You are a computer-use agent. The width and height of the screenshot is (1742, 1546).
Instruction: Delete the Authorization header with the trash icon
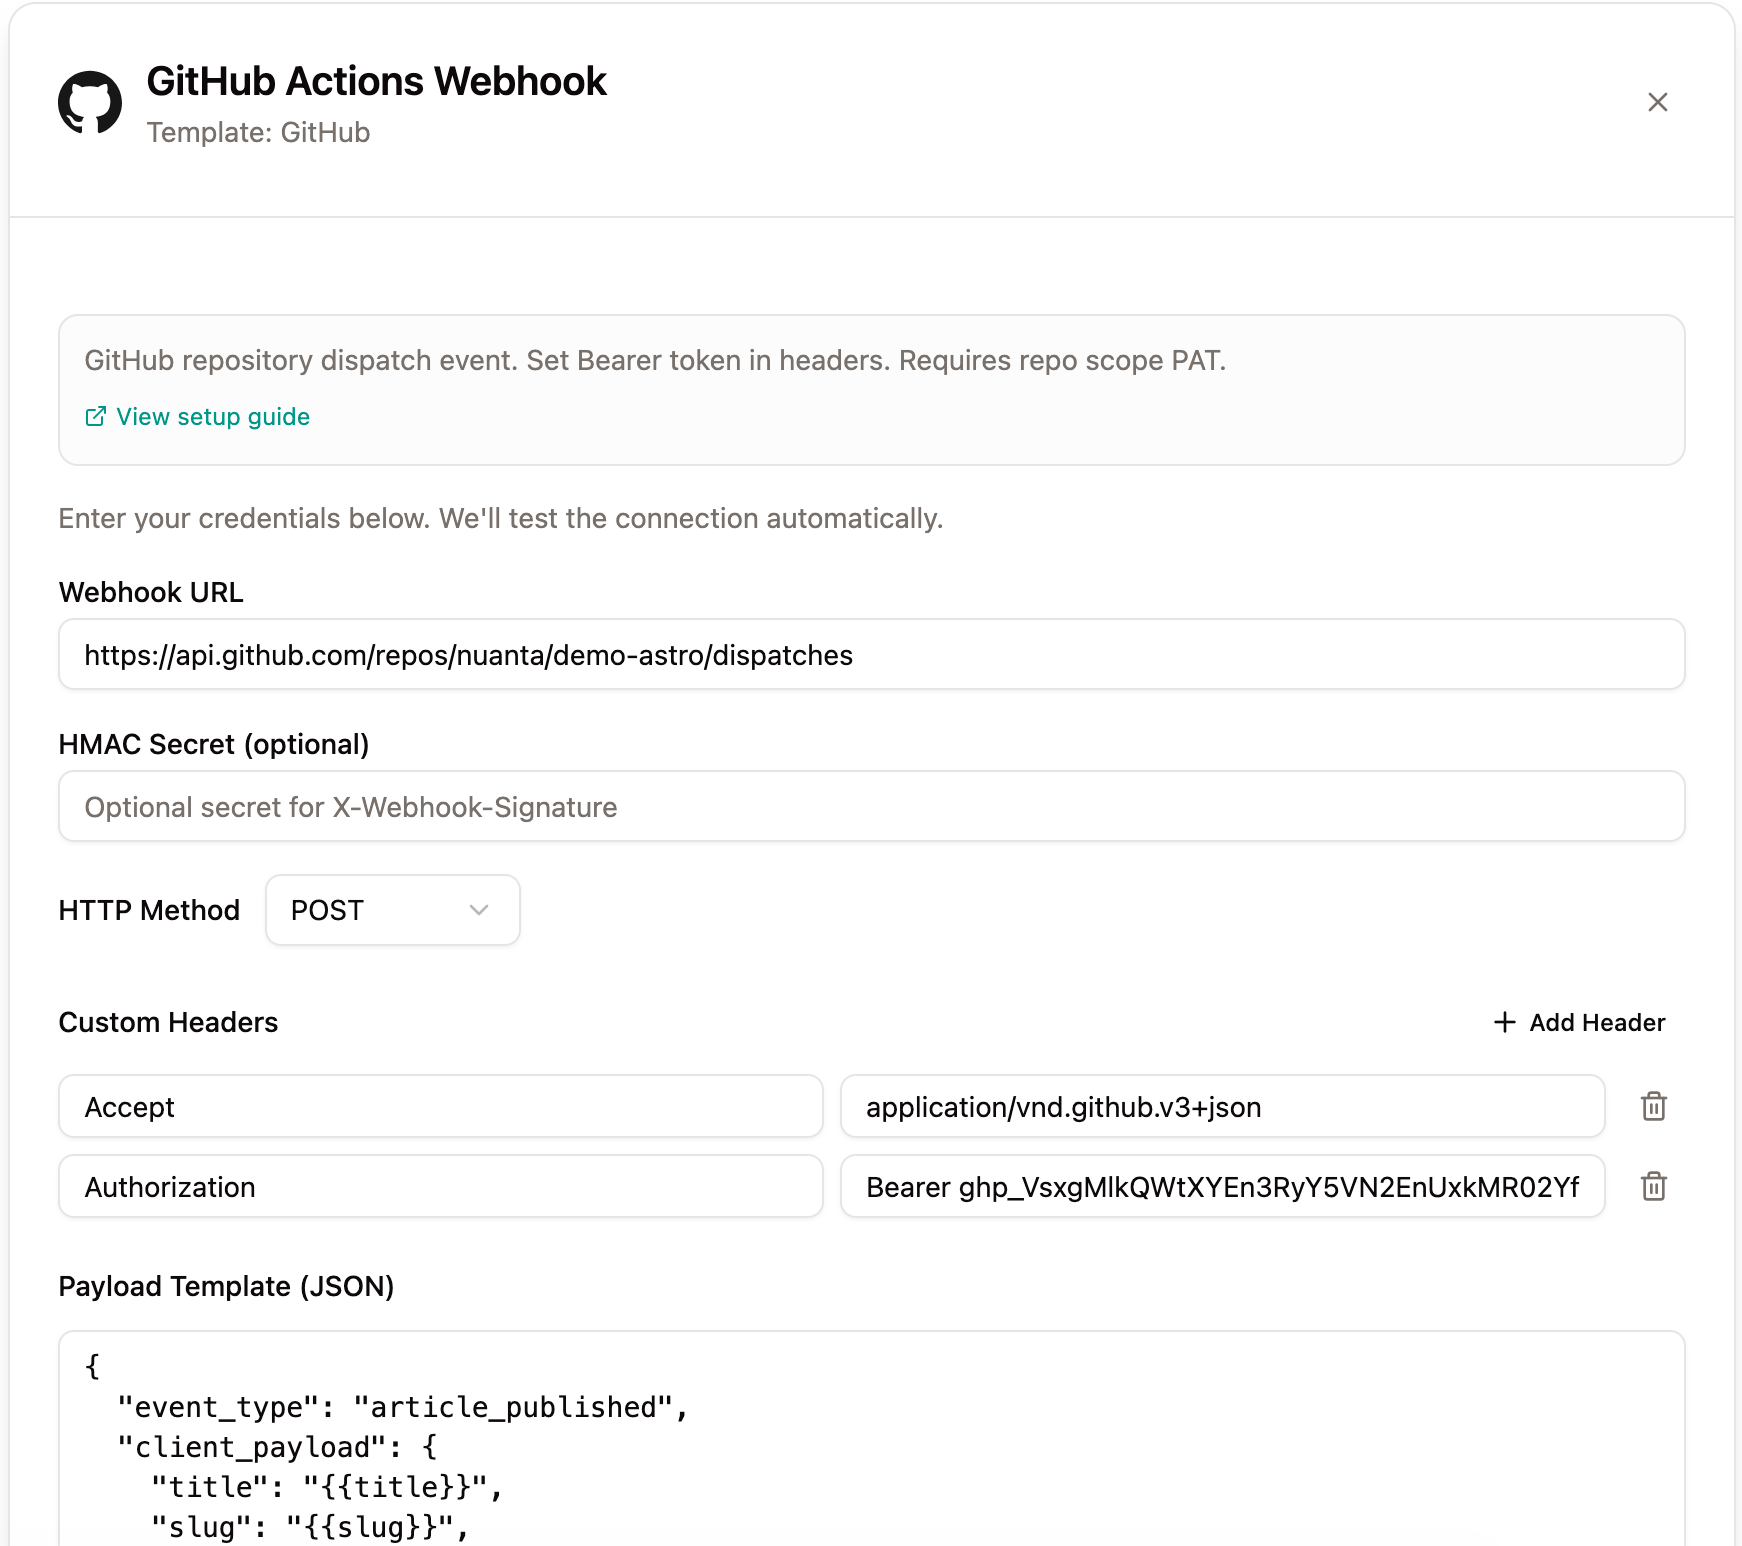point(1653,1187)
